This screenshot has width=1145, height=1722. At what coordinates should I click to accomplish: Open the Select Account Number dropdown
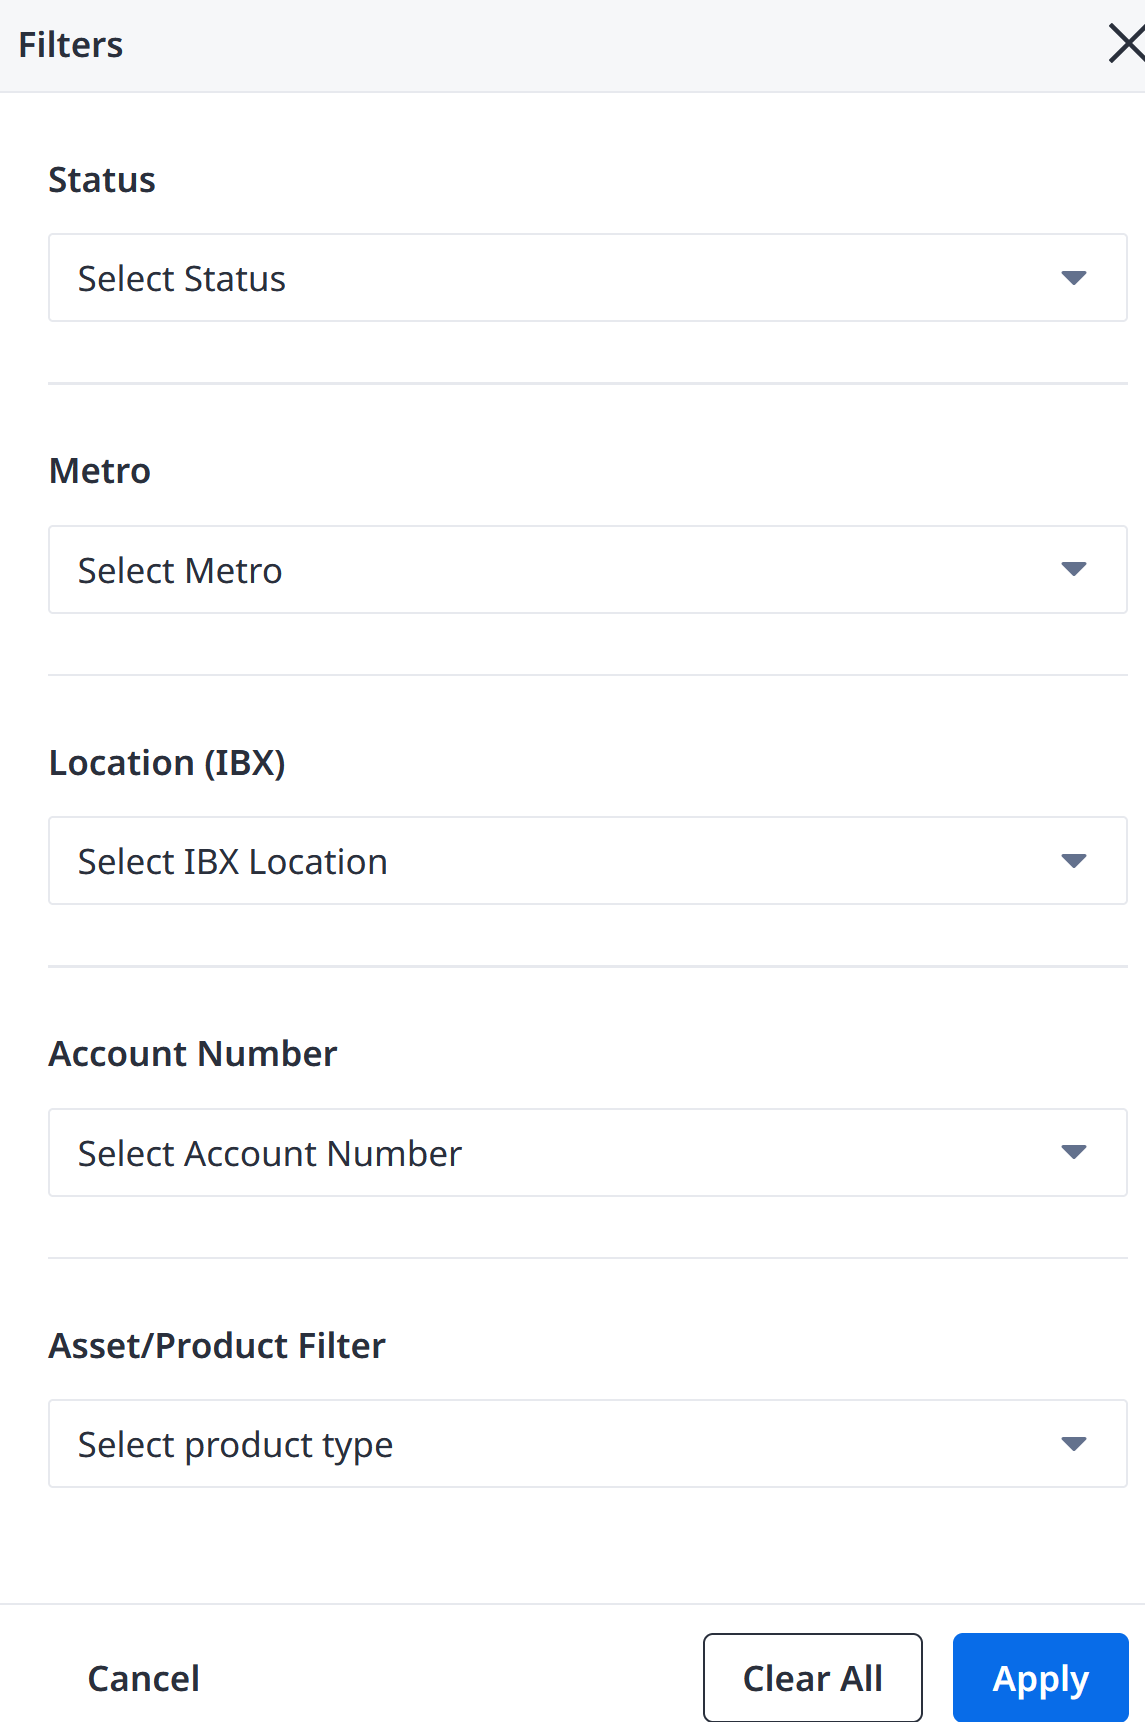click(588, 1152)
